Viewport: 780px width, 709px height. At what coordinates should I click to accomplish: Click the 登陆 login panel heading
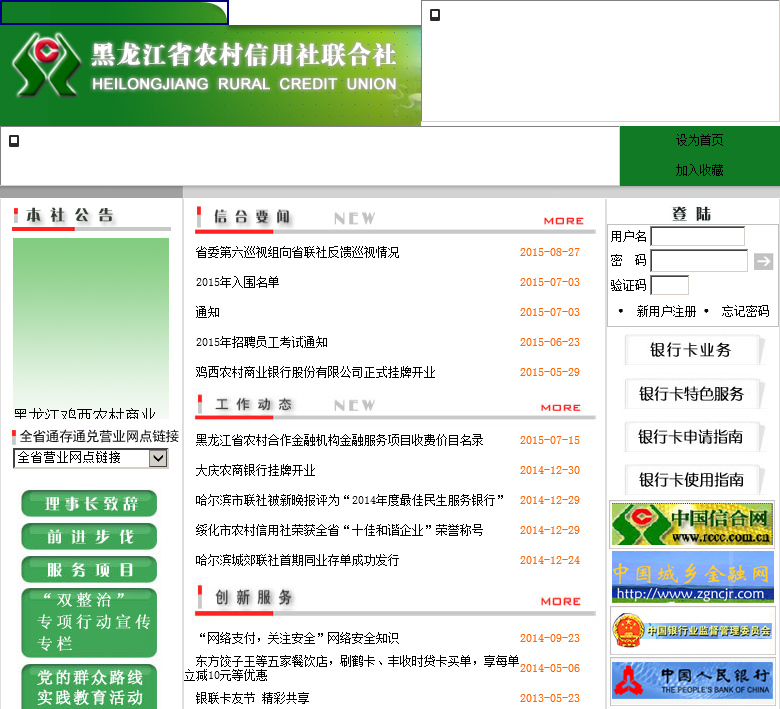click(x=691, y=214)
